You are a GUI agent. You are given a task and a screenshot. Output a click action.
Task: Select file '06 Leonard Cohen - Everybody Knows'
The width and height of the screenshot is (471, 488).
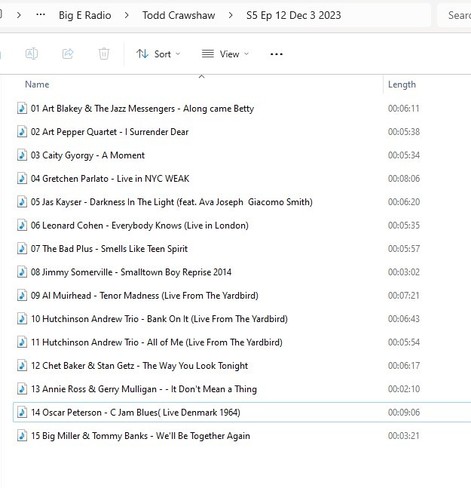click(x=140, y=225)
